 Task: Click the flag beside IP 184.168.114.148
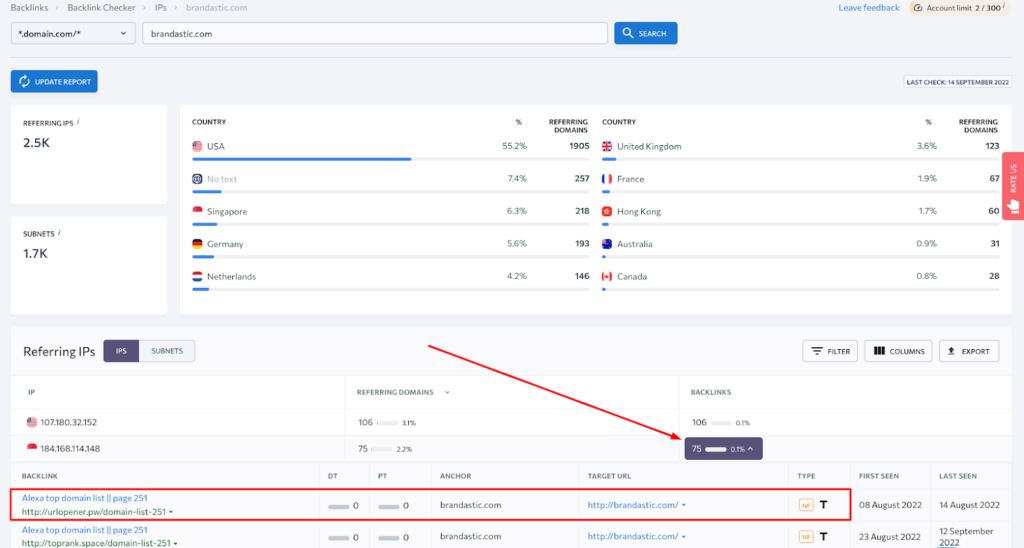(31, 447)
